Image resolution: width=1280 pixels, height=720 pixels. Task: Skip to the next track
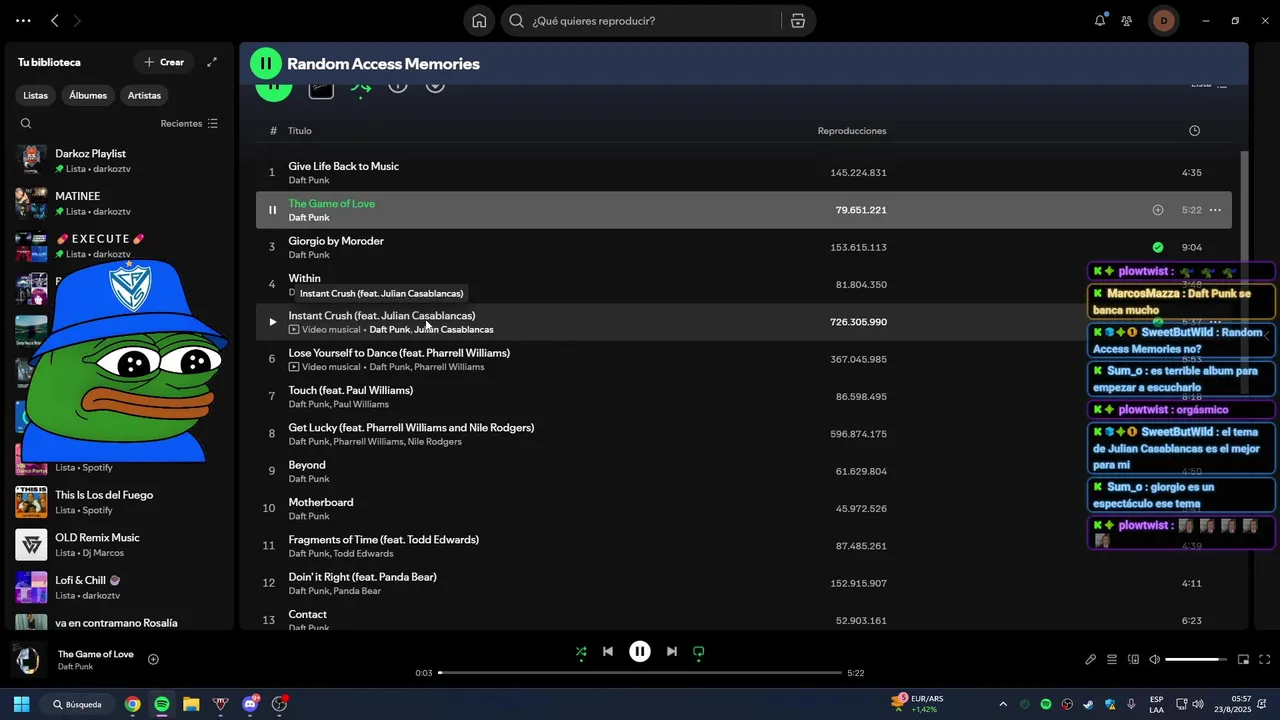click(x=672, y=651)
